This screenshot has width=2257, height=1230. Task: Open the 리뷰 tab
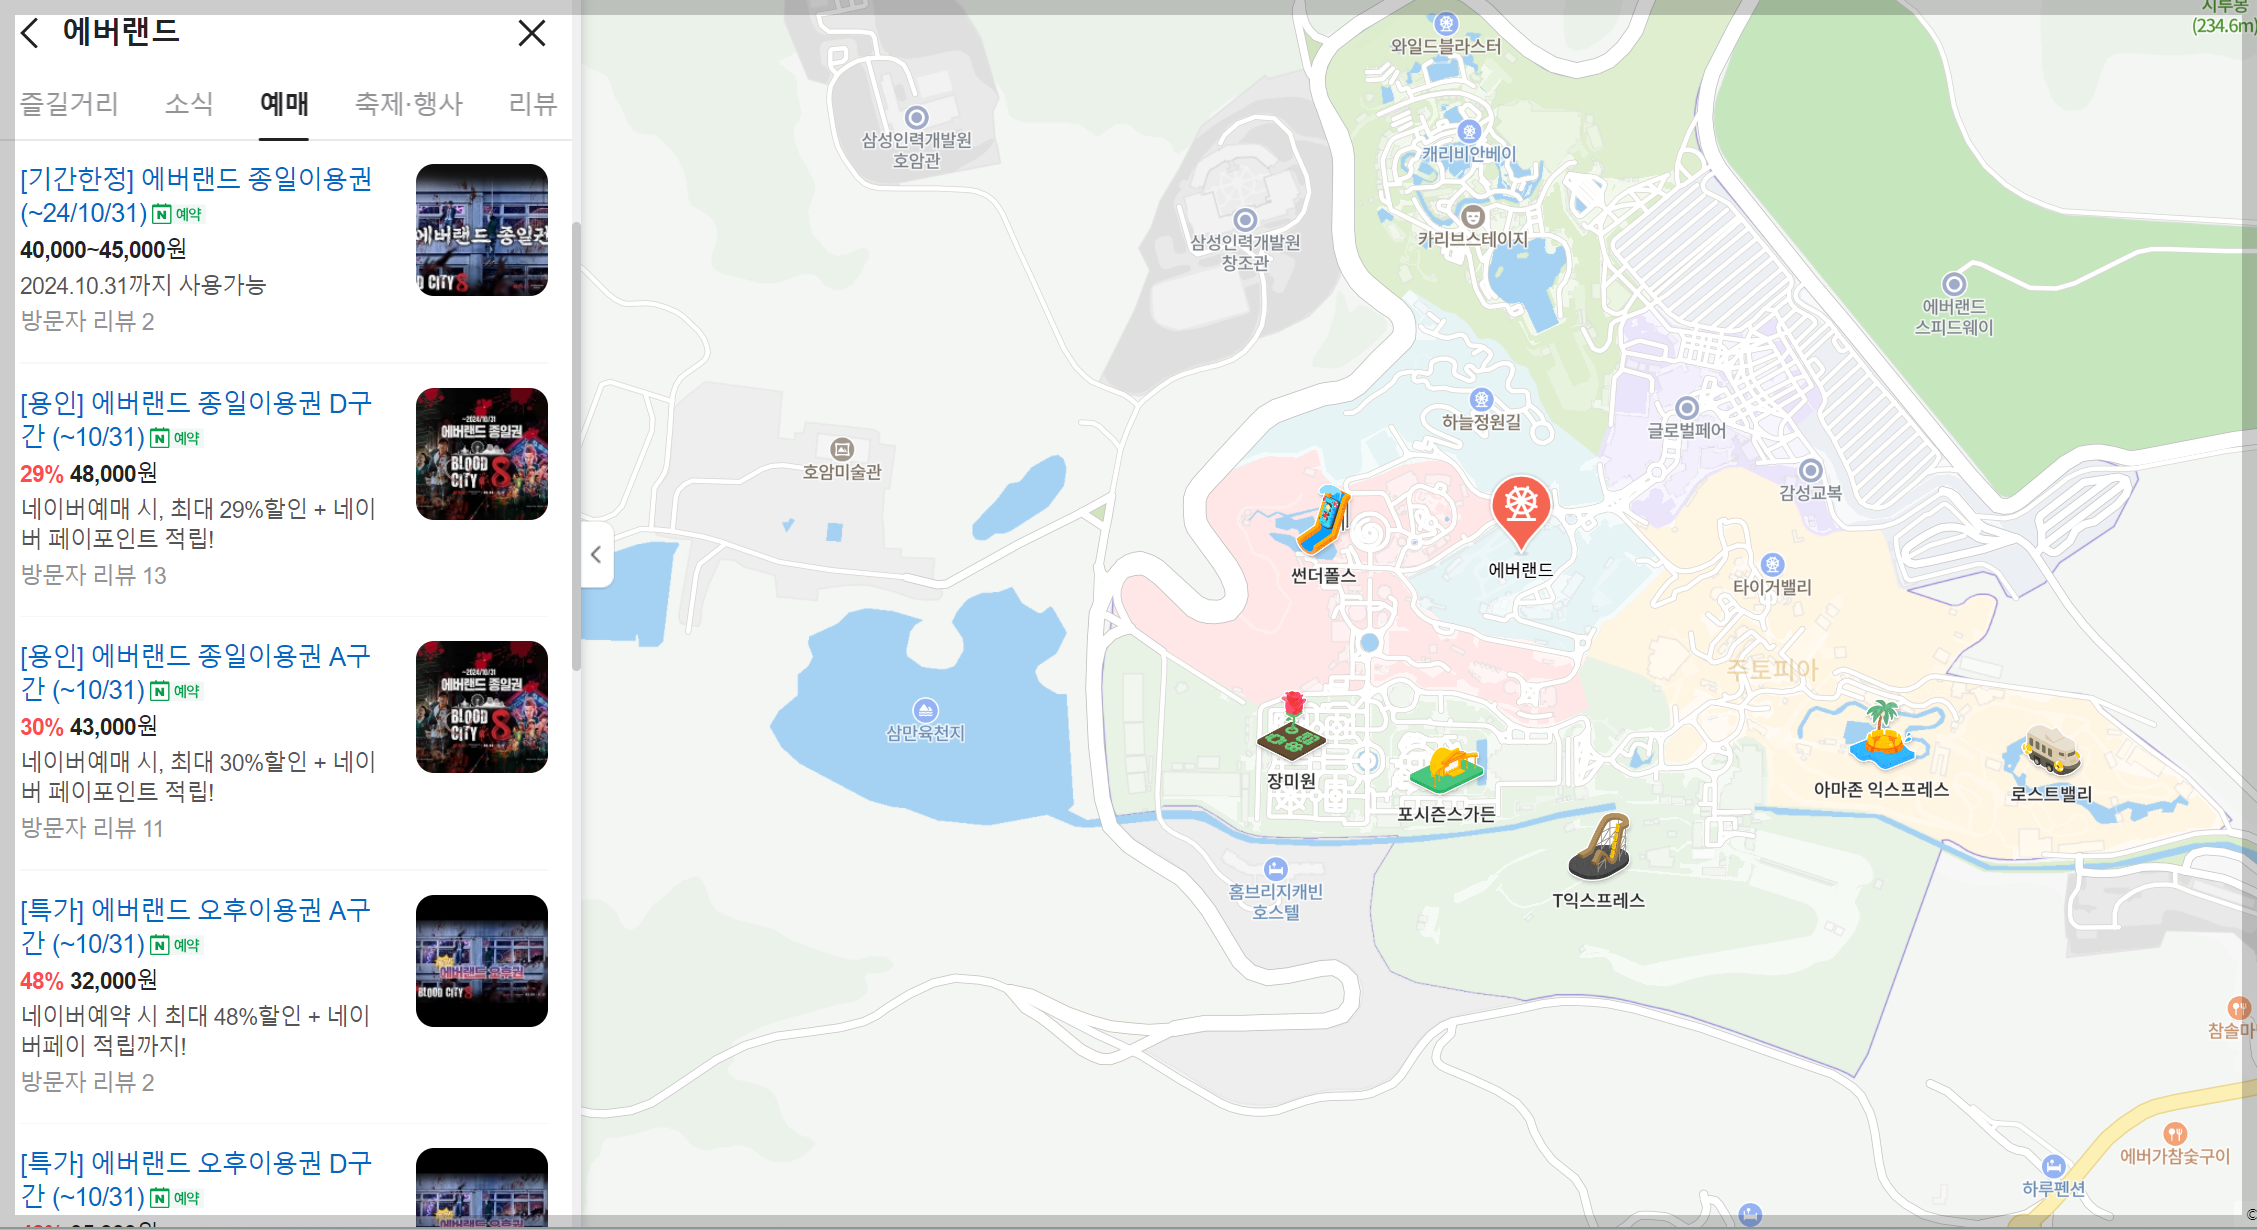pos(532,103)
